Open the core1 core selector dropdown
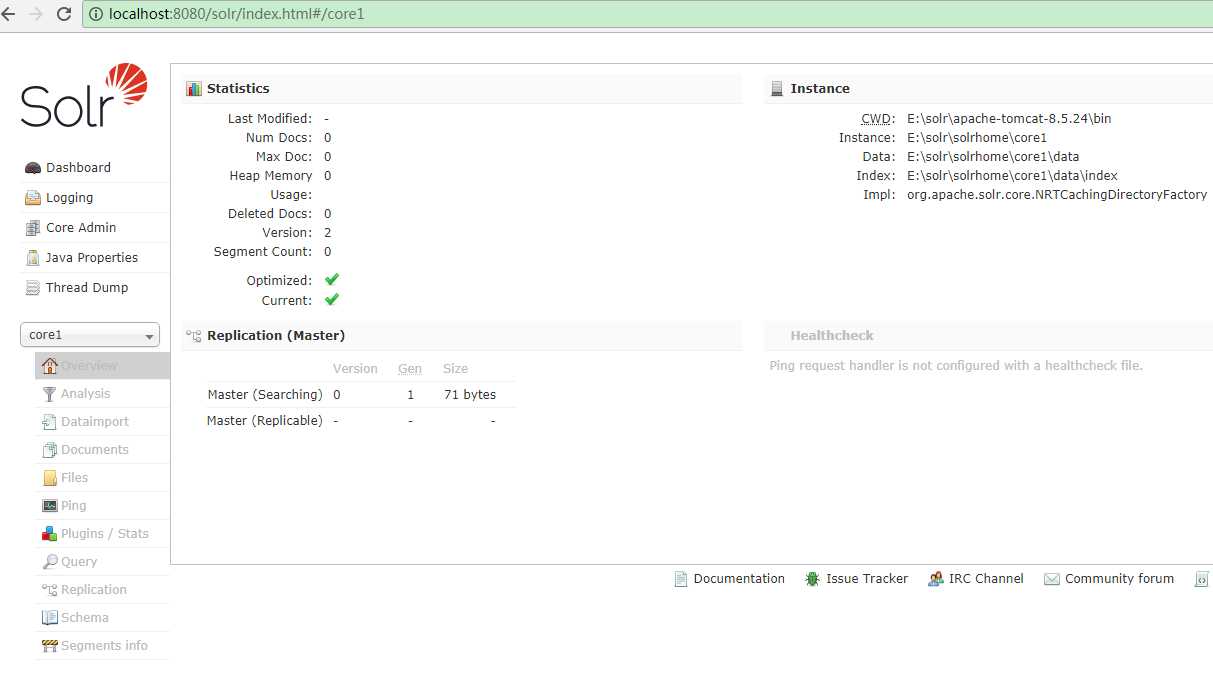This screenshot has height=682, width=1213. click(x=90, y=336)
